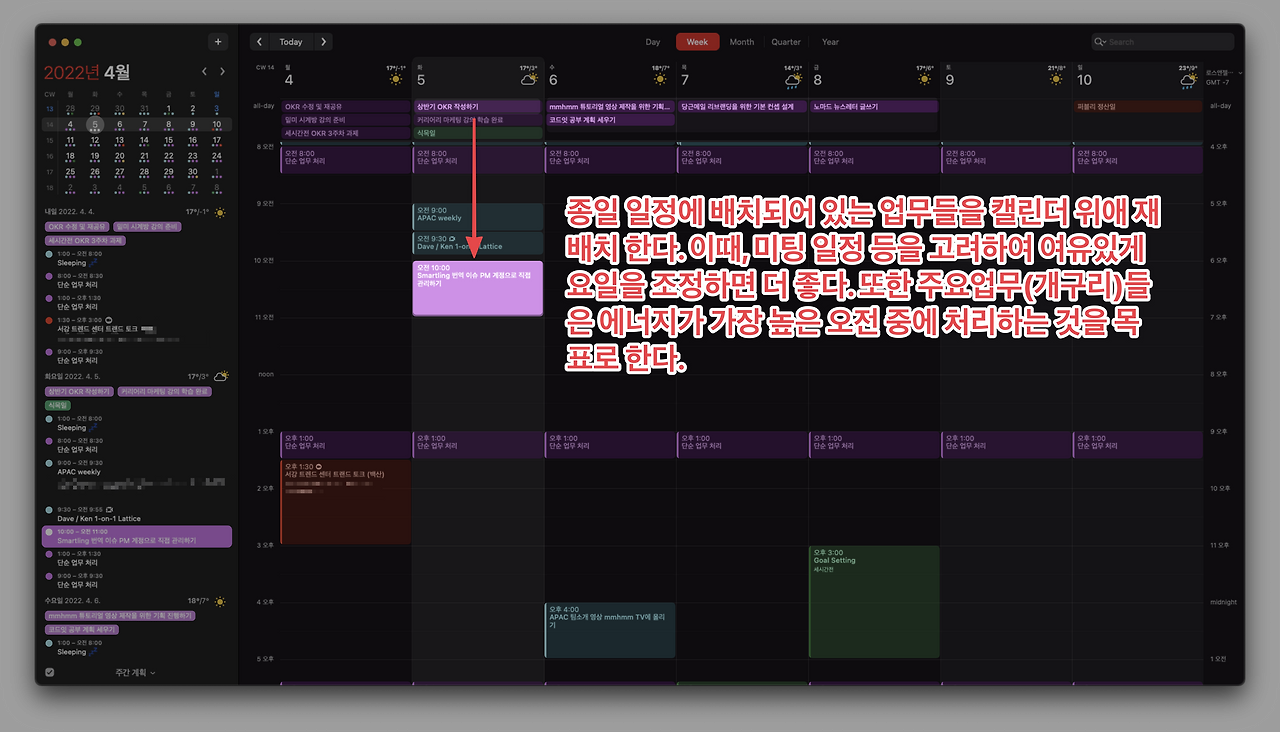Click the sun weather icon for Monday 4
Screen dimensions: 1280x732
point(395,79)
